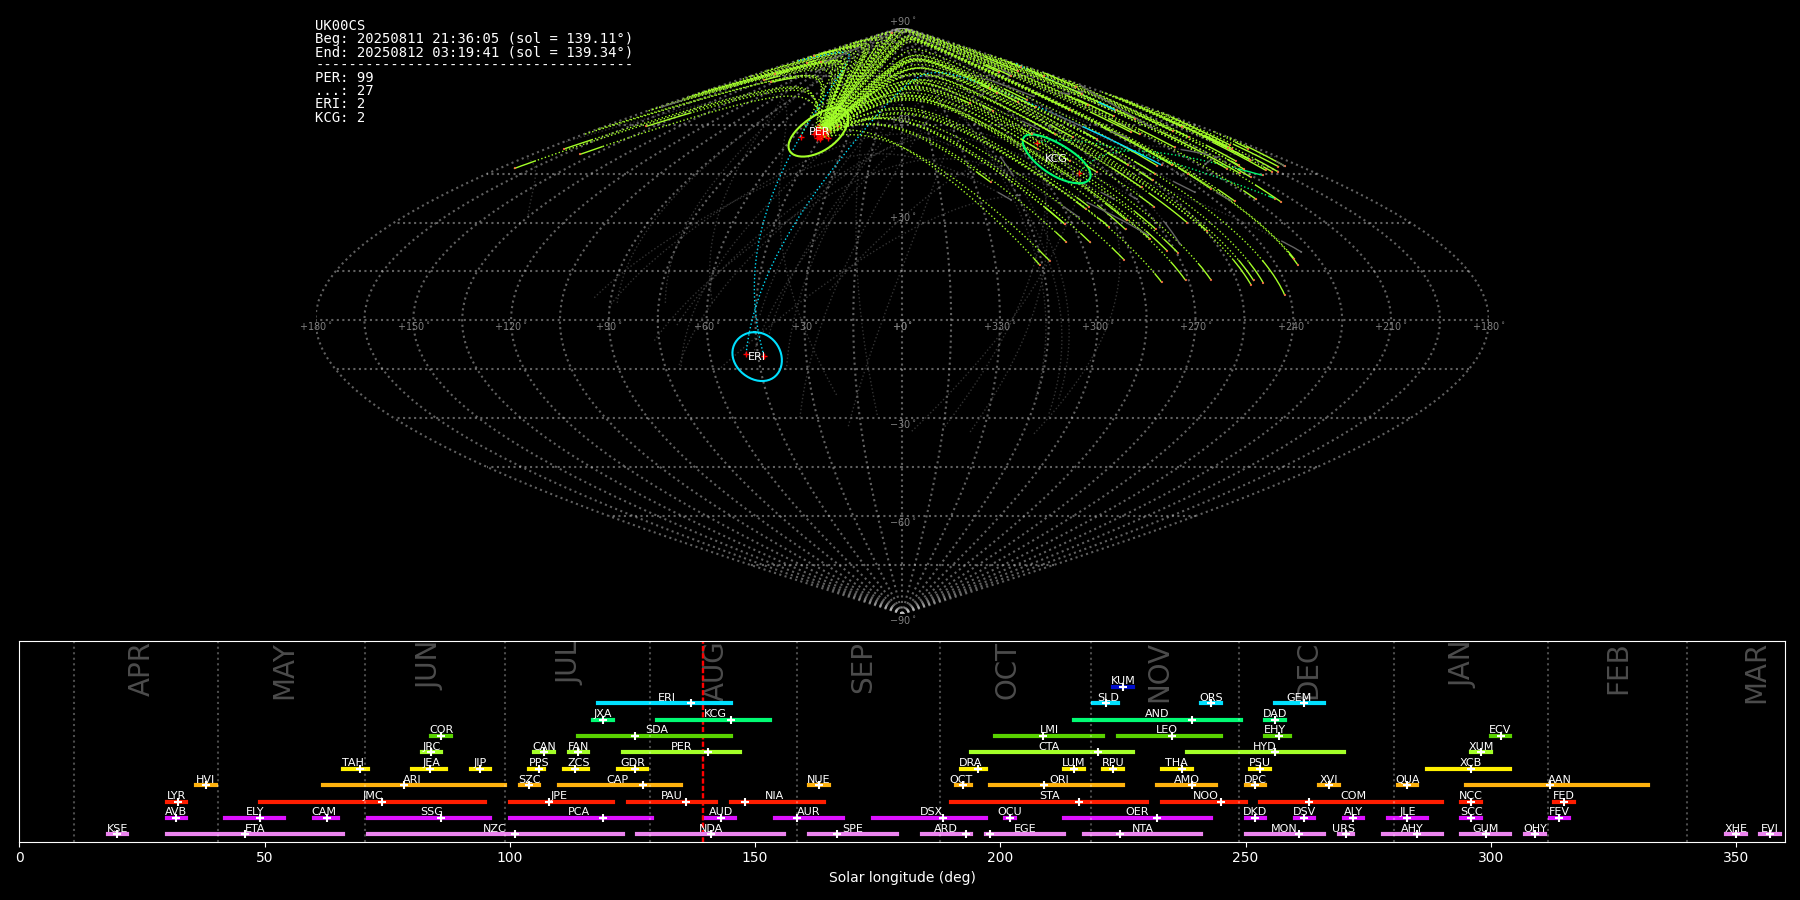This screenshot has width=1800, height=900.
Task: Click the STA shower bar in timeline
Action: pyautogui.click(x=1049, y=802)
